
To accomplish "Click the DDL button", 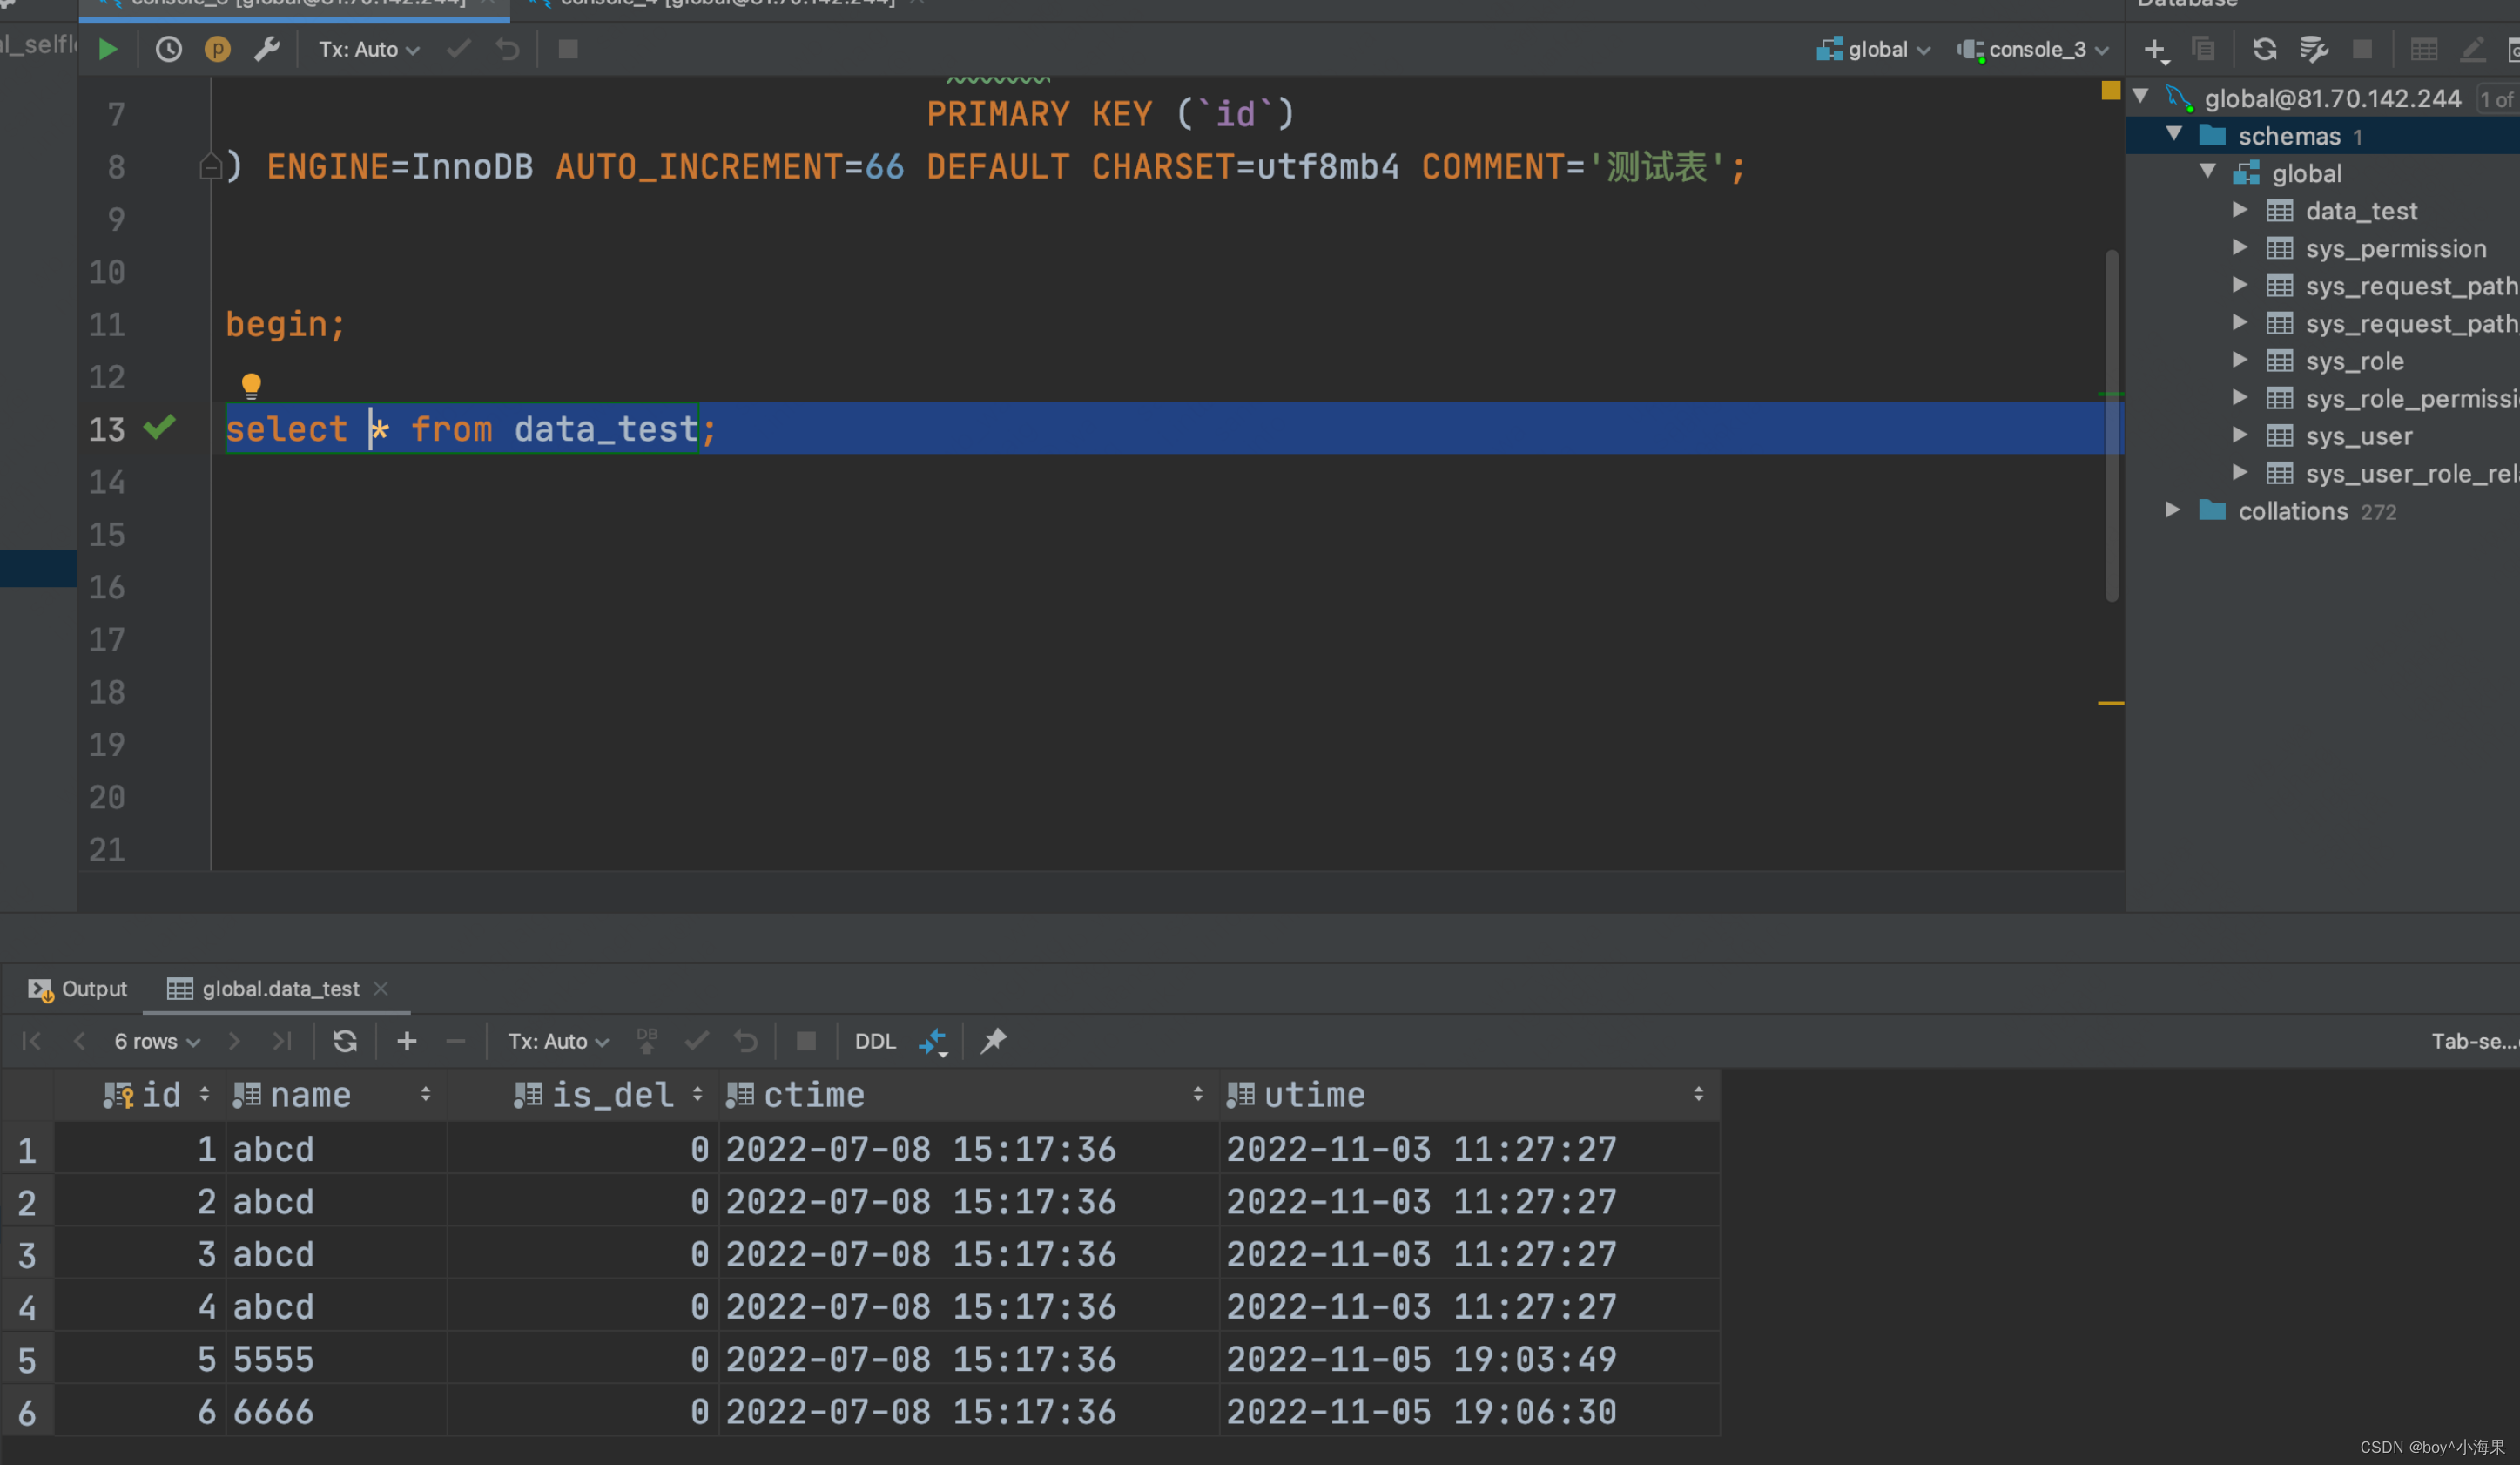I will coord(875,1041).
